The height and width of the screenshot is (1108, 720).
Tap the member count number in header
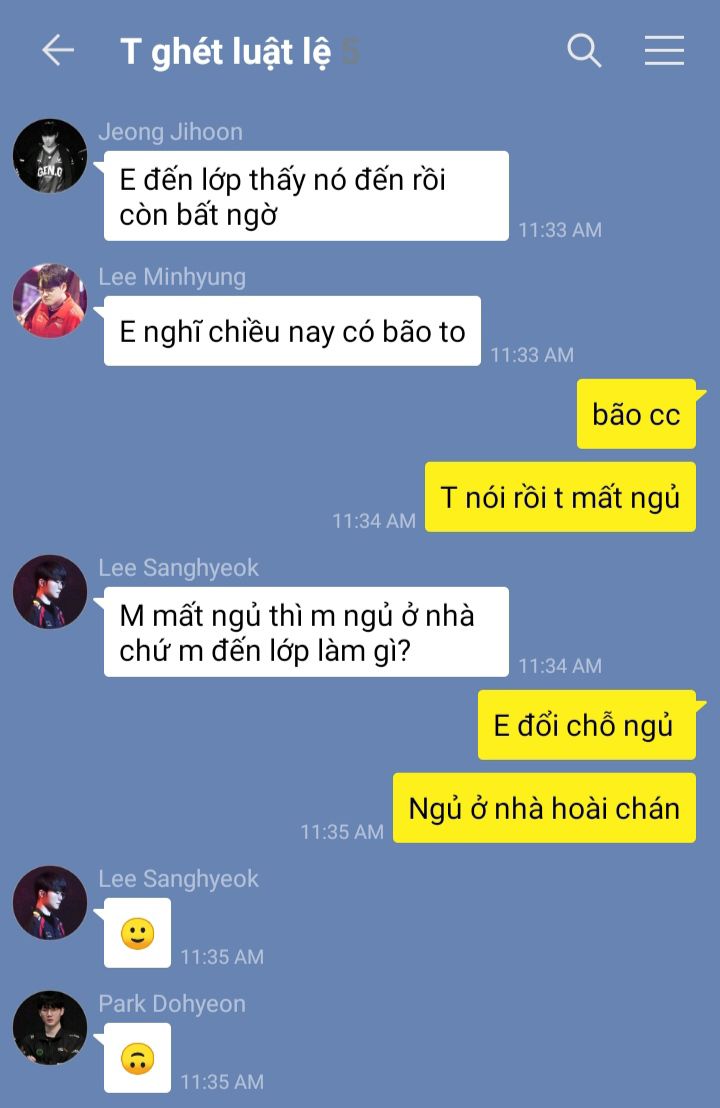350,52
